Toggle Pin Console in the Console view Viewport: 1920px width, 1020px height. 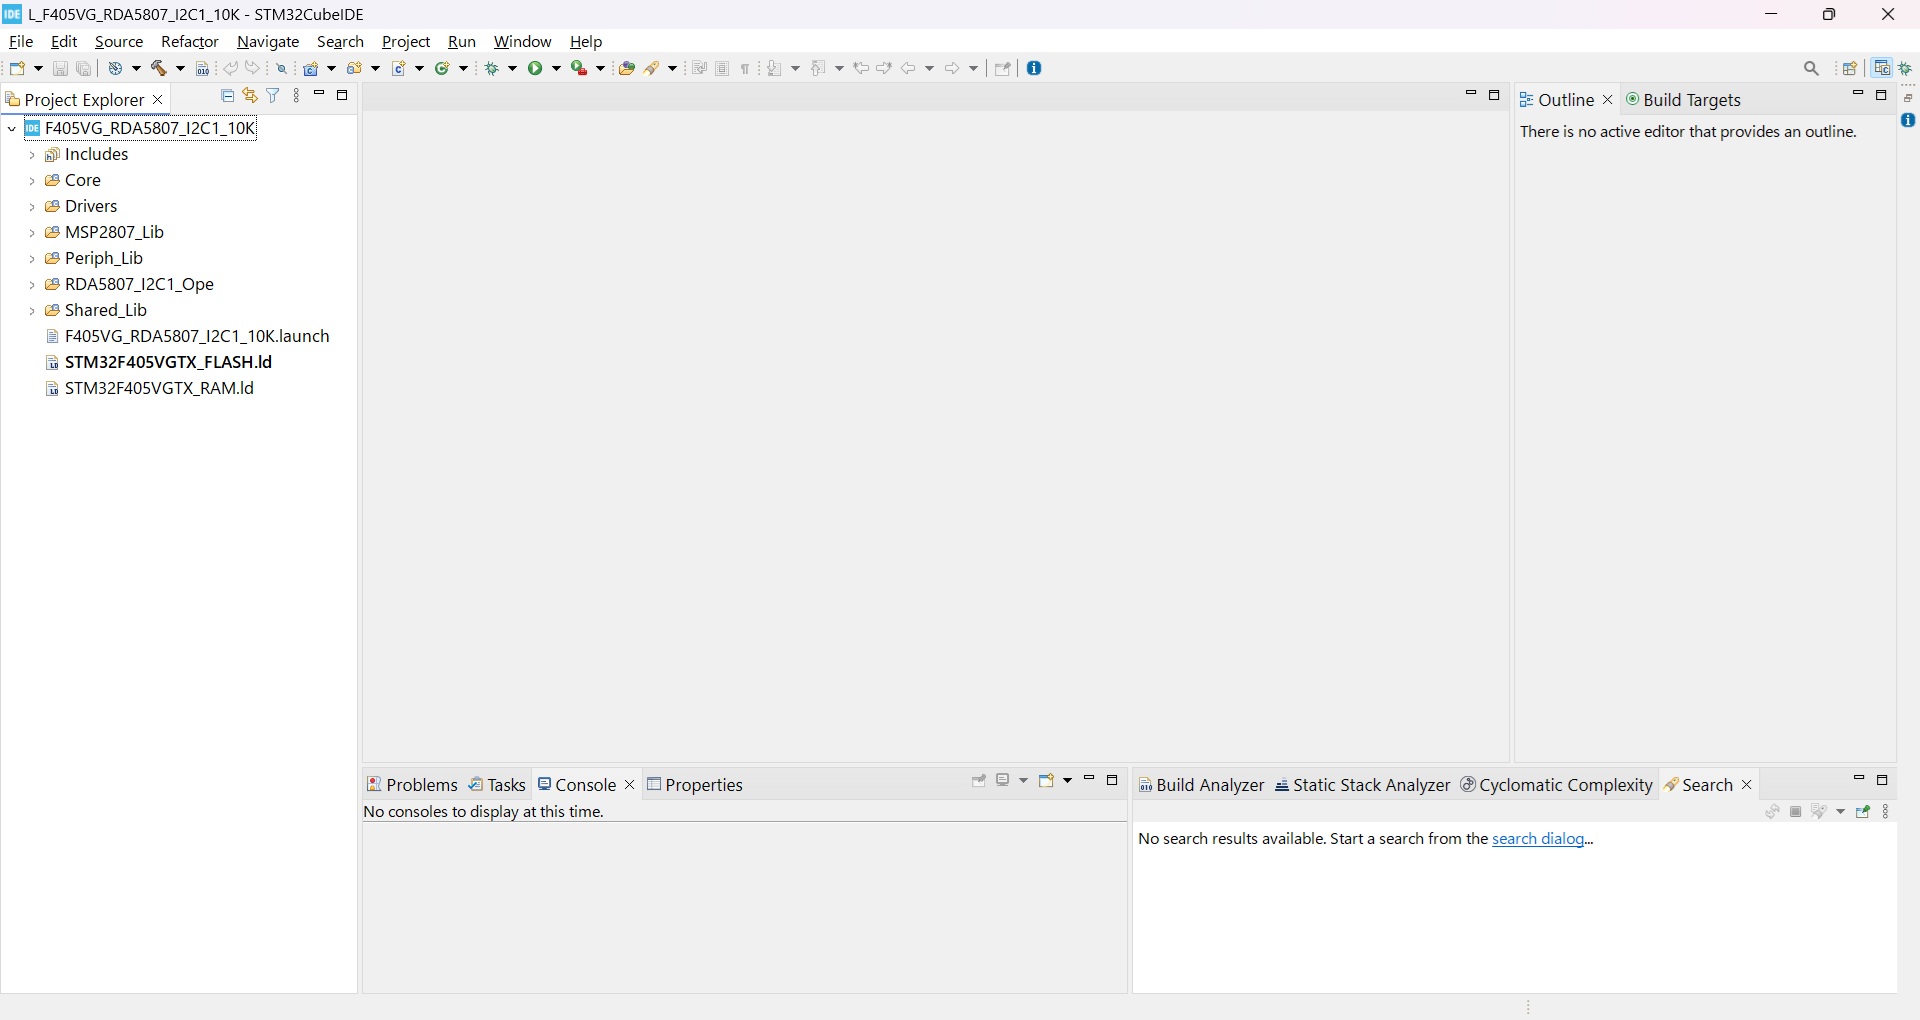[x=979, y=782]
